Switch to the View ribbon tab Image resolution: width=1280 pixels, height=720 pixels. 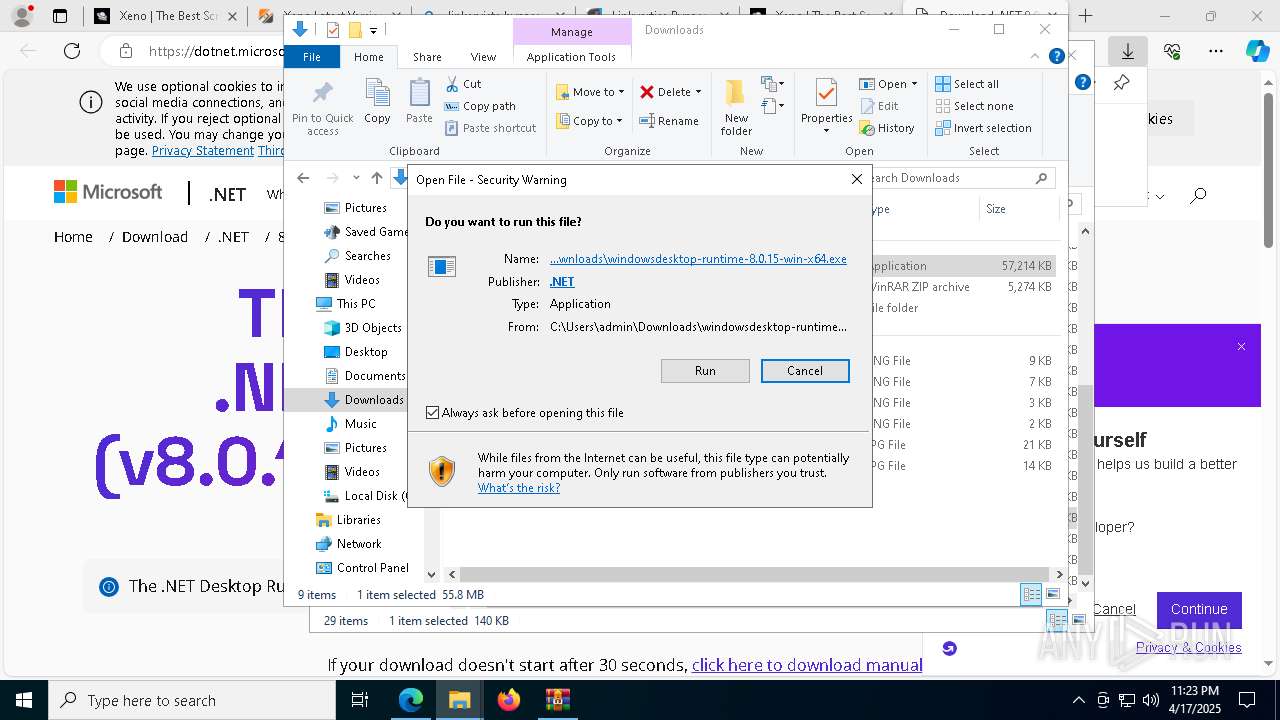coord(483,57)
